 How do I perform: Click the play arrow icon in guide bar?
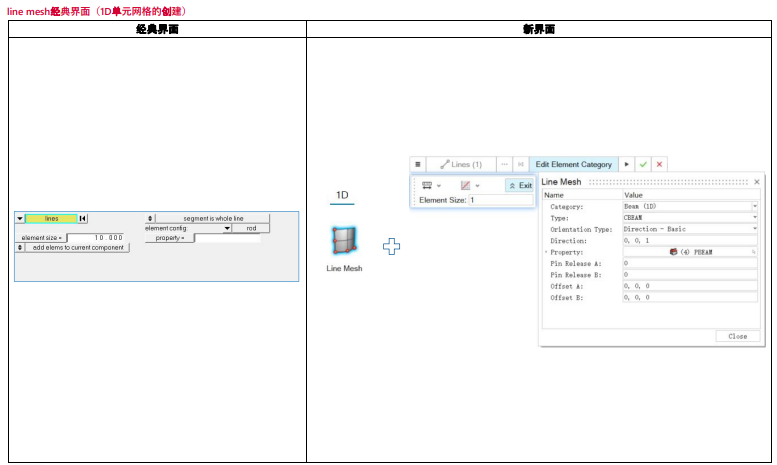tap(627, 164)
